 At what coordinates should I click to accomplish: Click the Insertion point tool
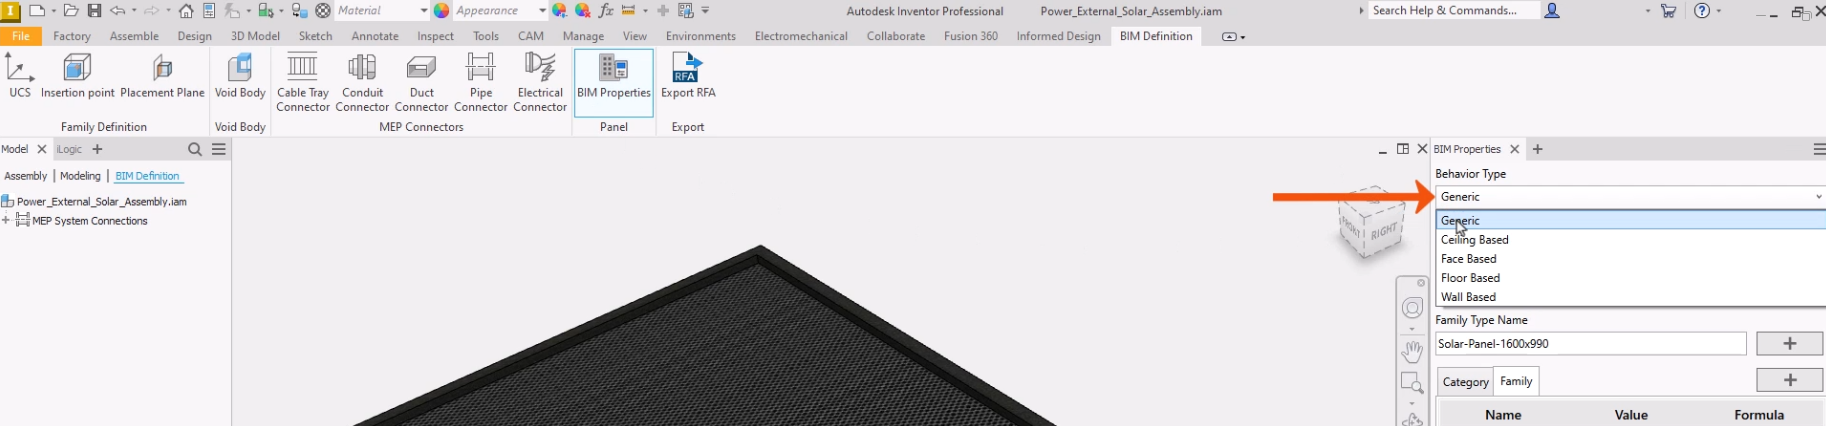(x=77, y=76)
